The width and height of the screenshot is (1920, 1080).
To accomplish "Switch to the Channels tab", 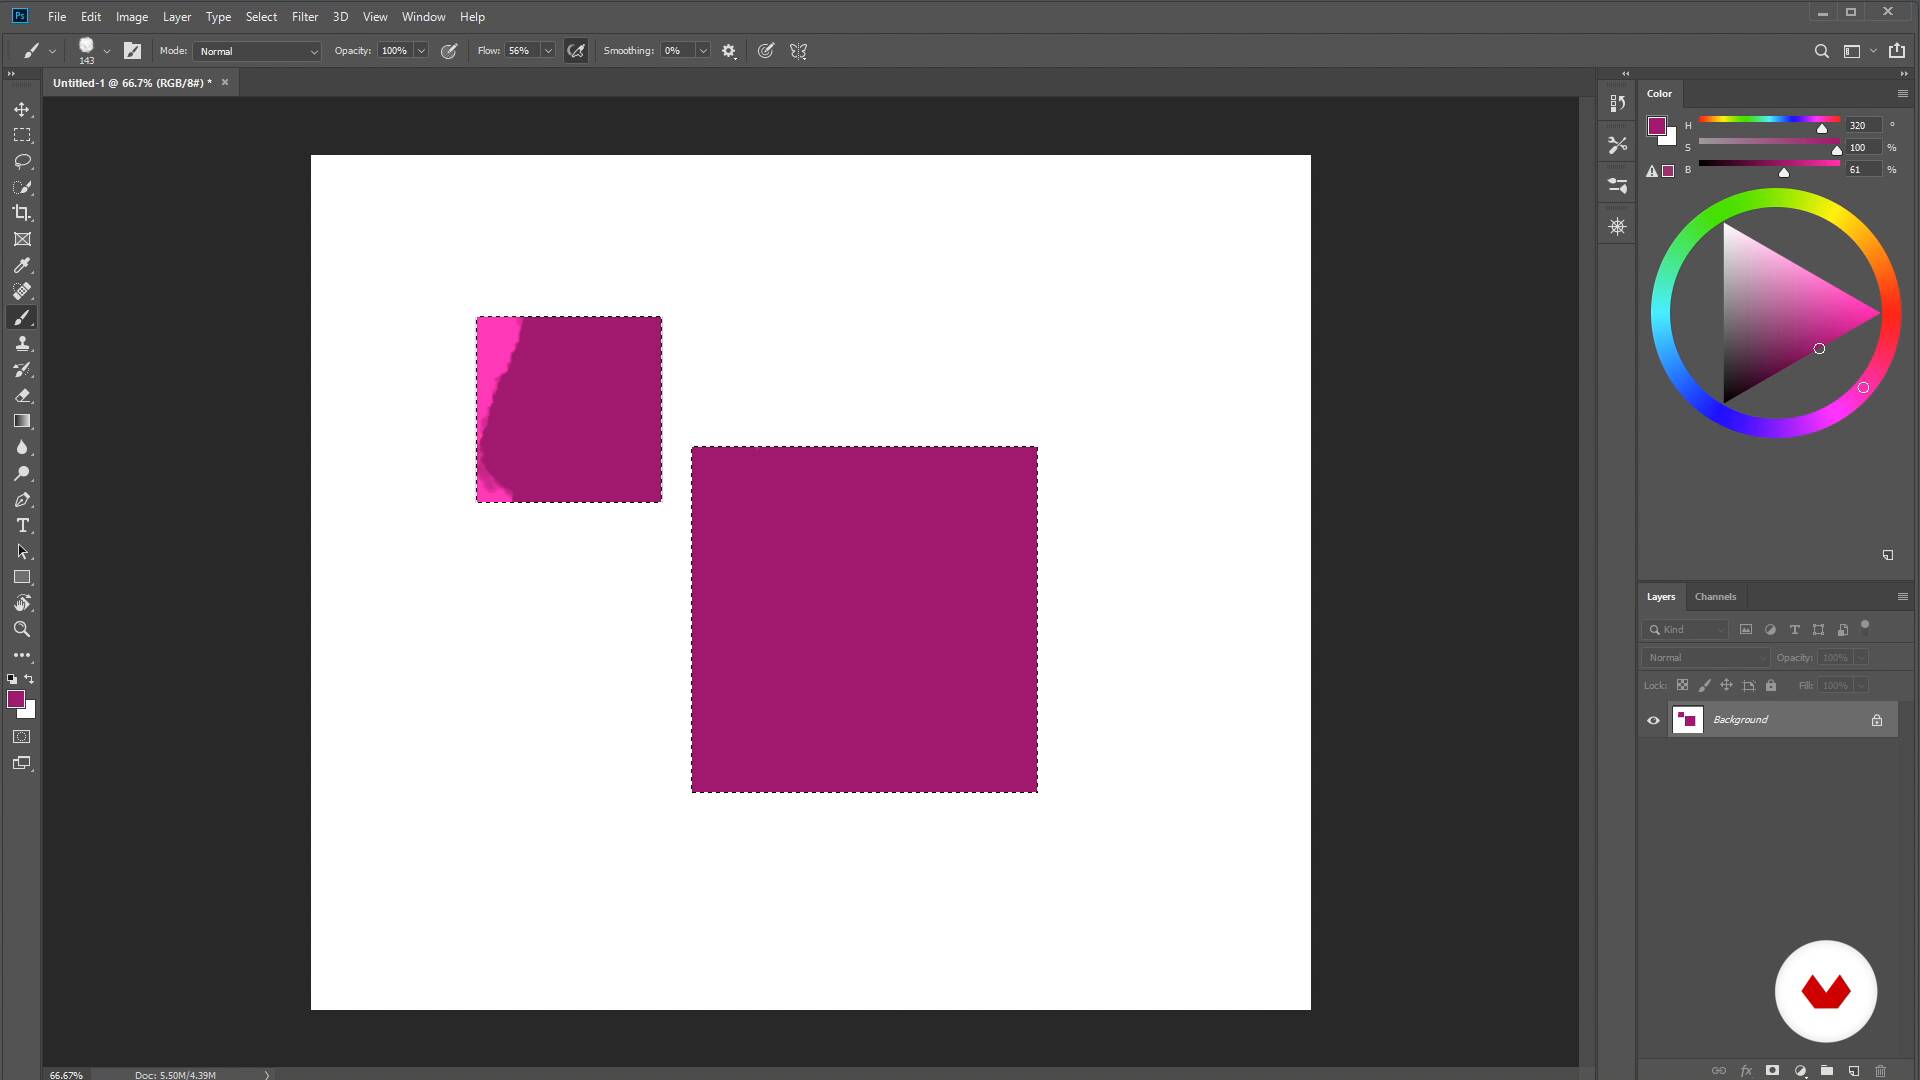I will [1715, 597].
